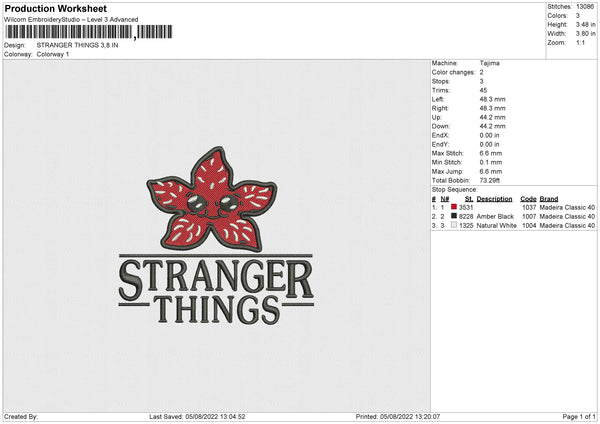The height and width of the screenshot is (424, 600).
Task: Click the embroidery design preview image
Action: click(216, 236)
